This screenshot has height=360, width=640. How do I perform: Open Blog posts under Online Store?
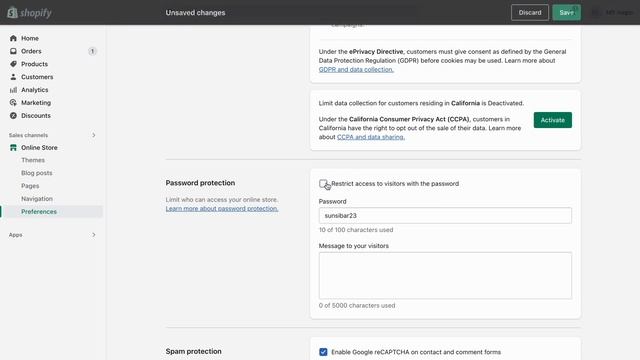click(37, 173)
